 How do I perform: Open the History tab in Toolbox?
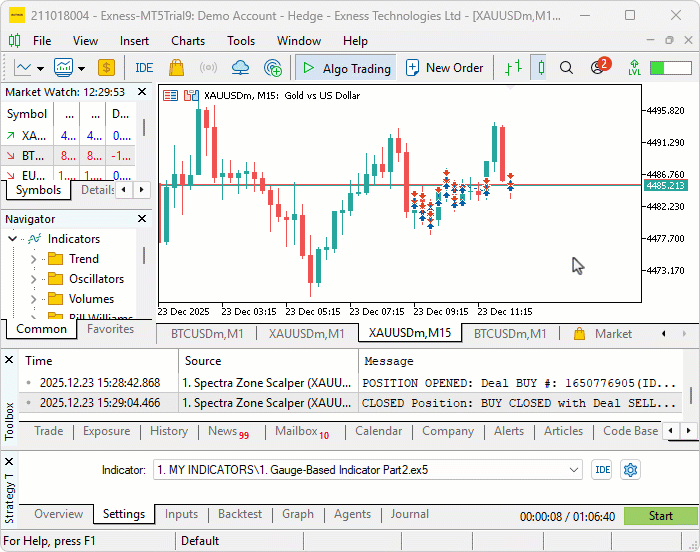[x=169, y=431]
